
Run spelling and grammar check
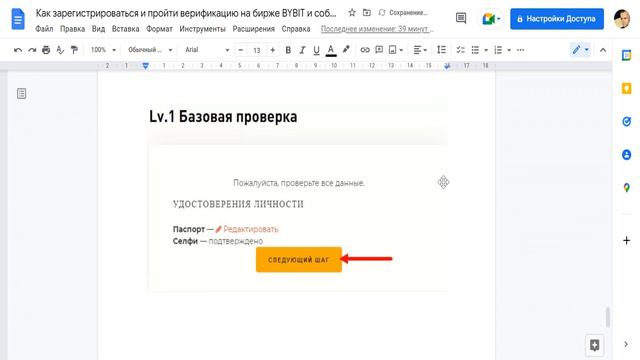click(x=60, y=50)
